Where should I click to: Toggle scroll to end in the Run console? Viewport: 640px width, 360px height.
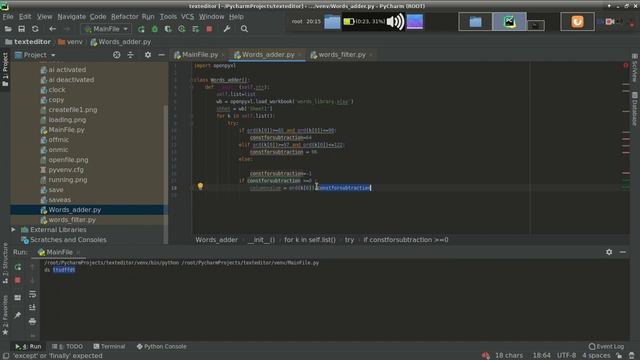point(32,308)
